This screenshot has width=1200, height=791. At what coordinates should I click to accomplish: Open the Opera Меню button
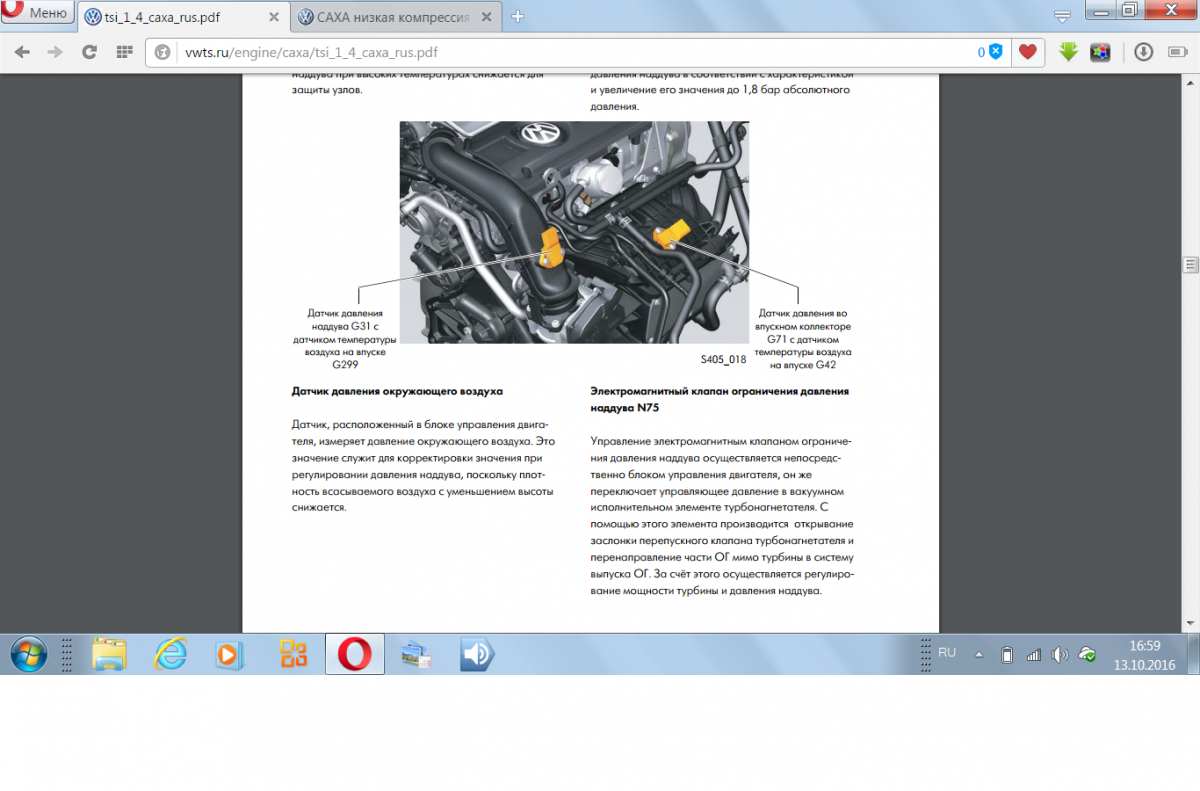tap(38, 13)
